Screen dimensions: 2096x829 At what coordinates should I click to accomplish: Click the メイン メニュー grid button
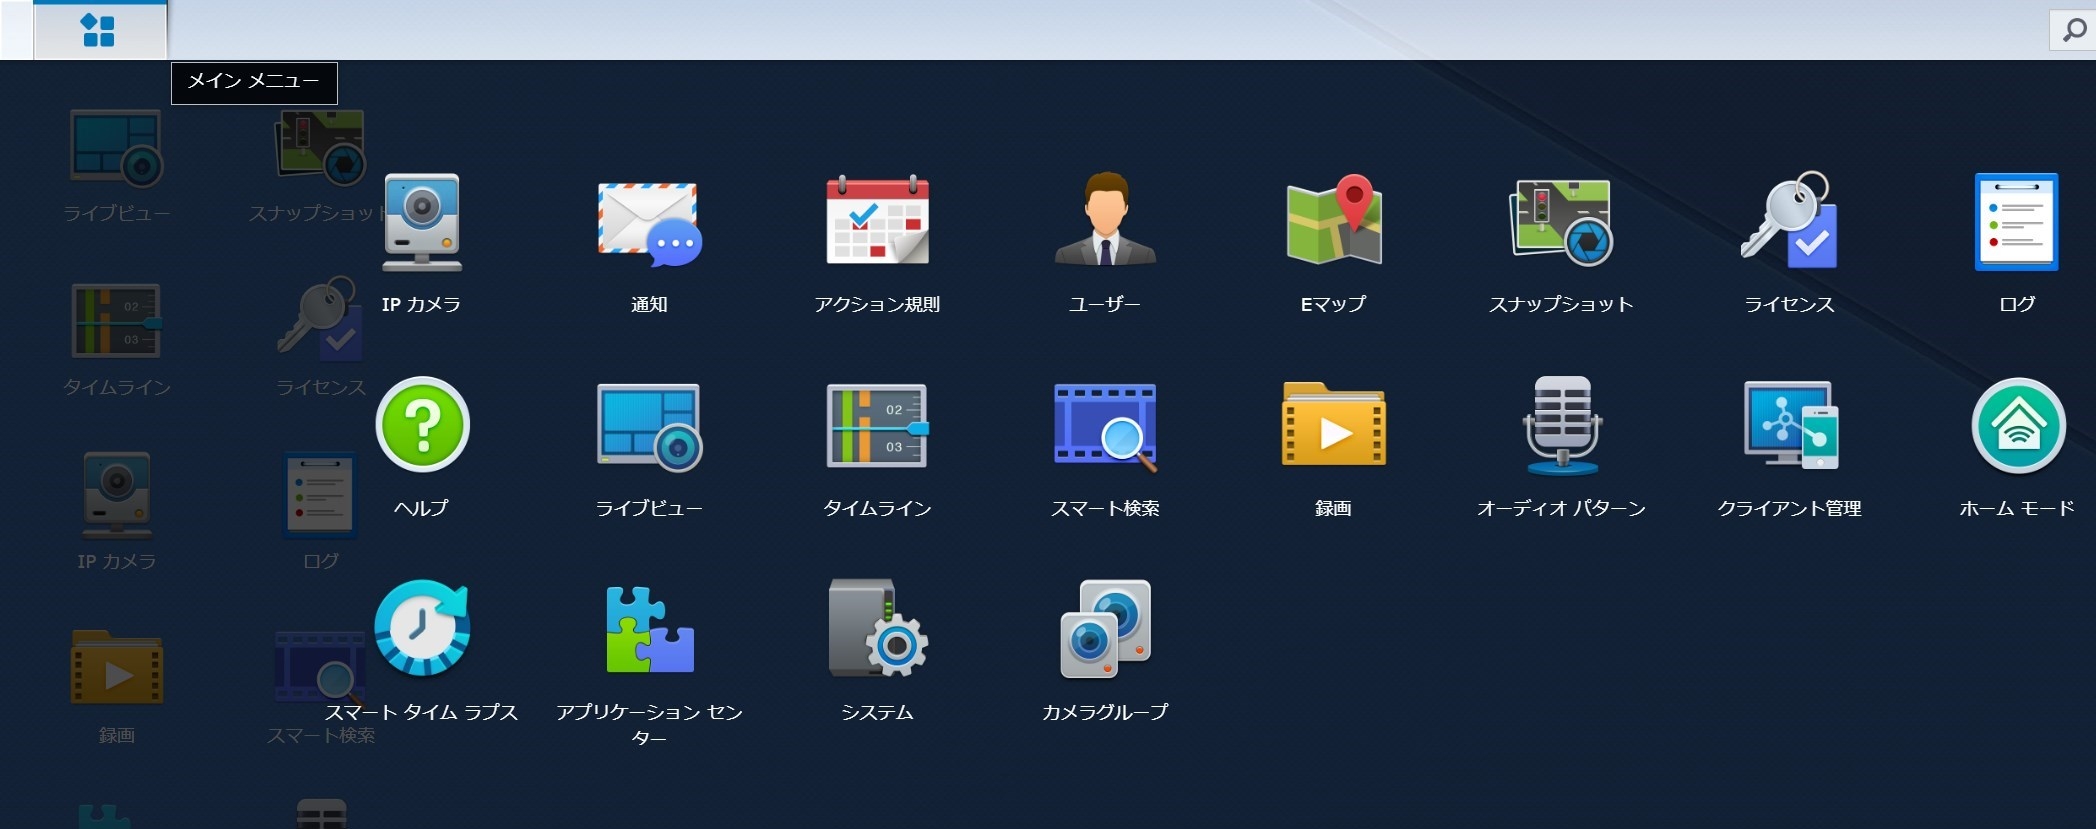click(x=99, y=30)
